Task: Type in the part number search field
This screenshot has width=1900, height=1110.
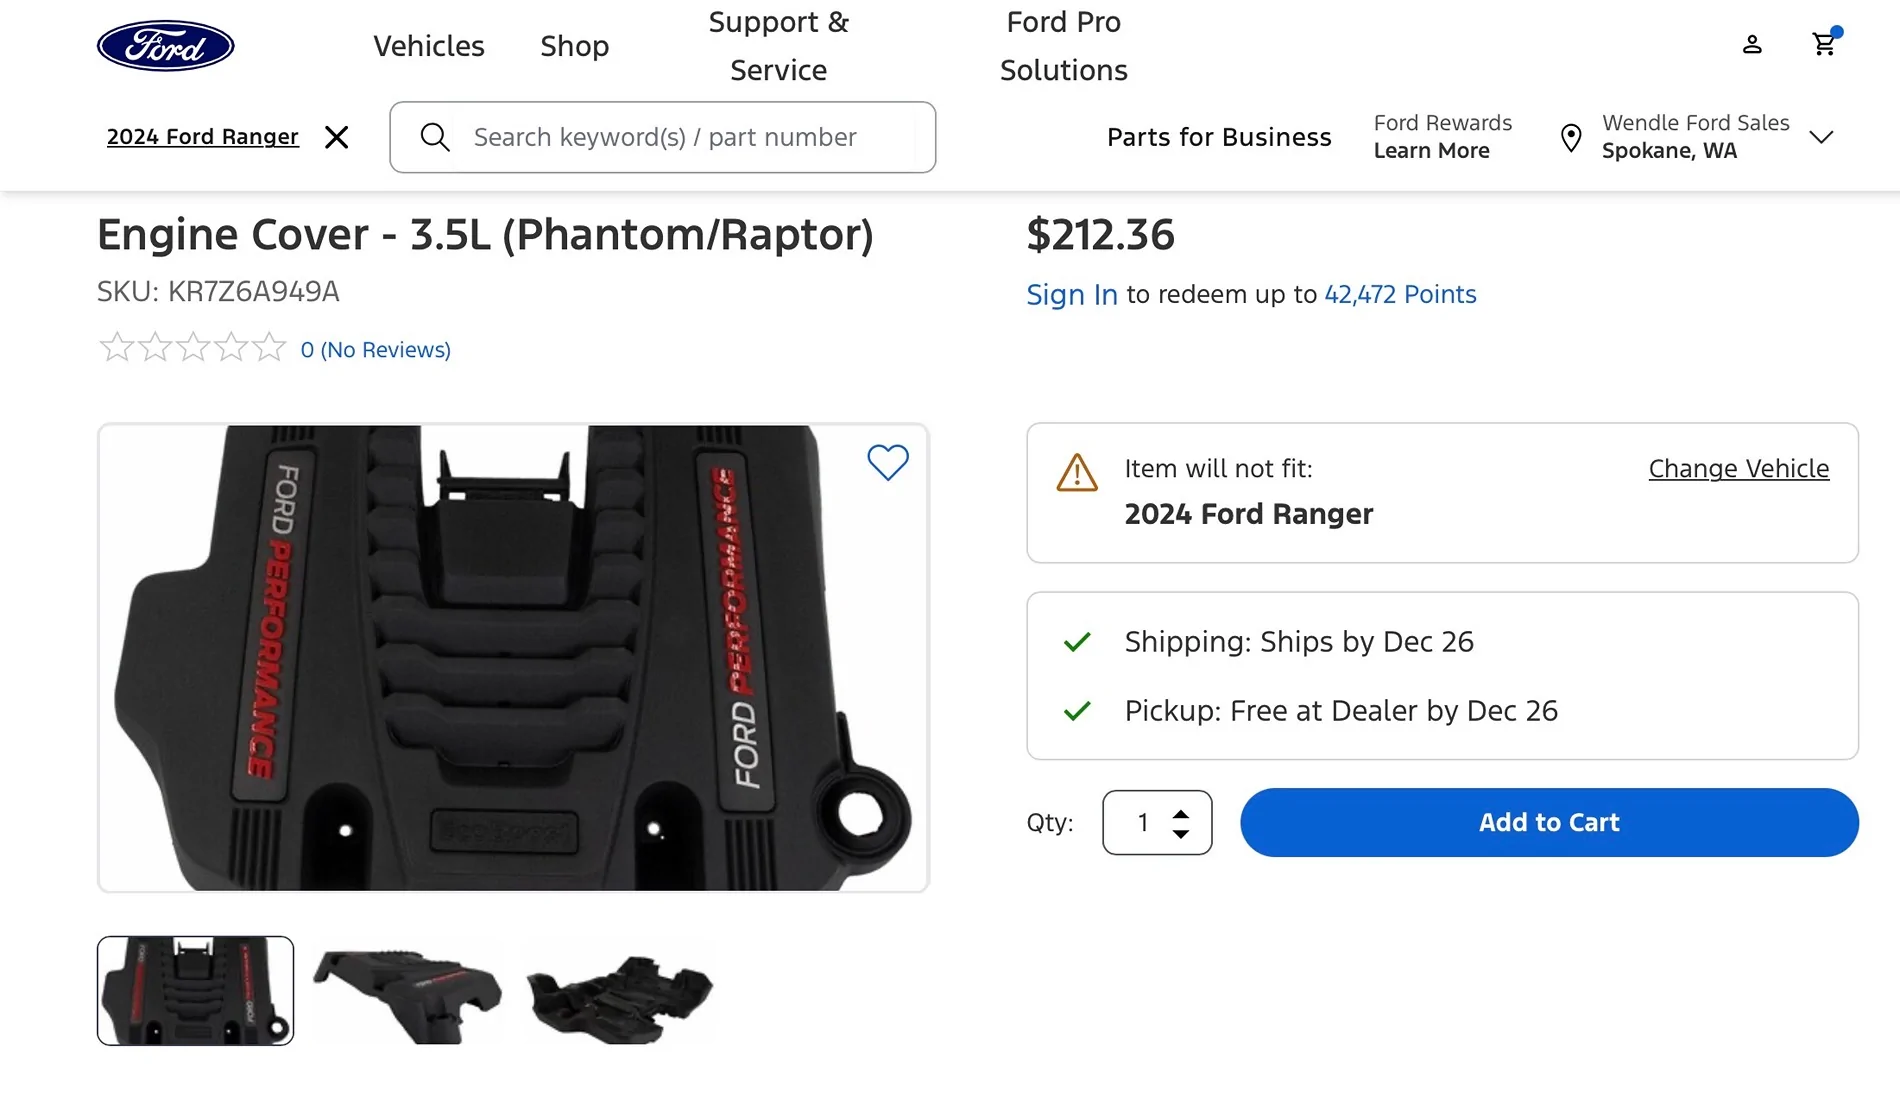Action: 690,137
